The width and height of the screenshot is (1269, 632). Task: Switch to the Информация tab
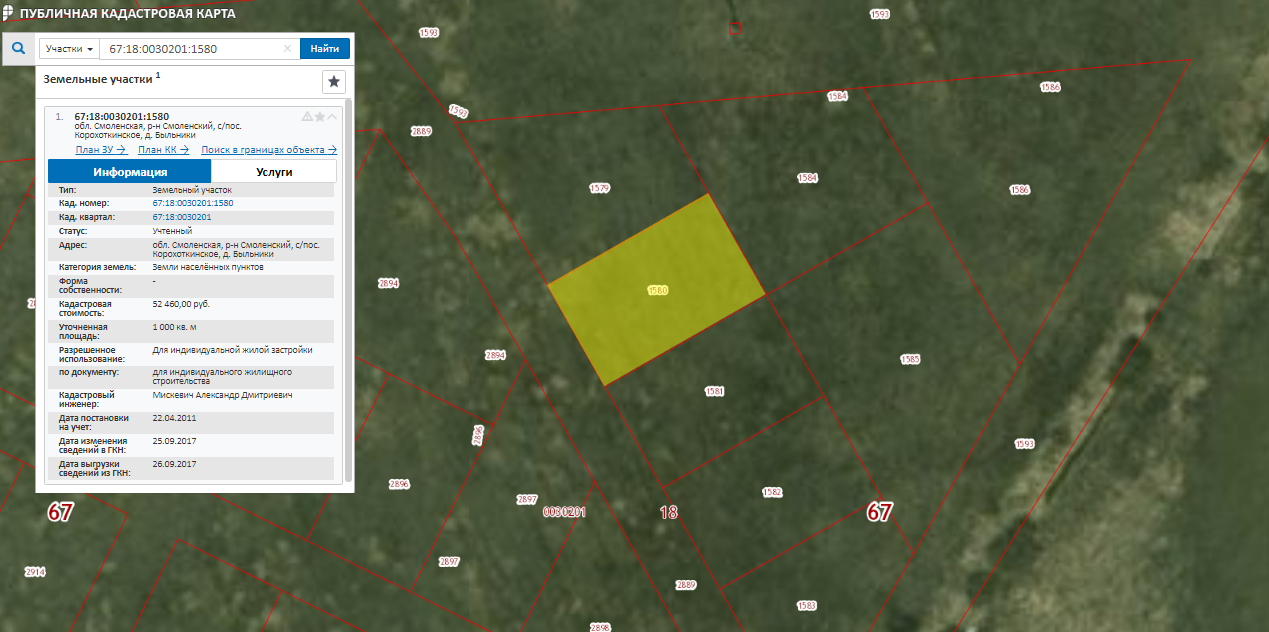[130, 172]
